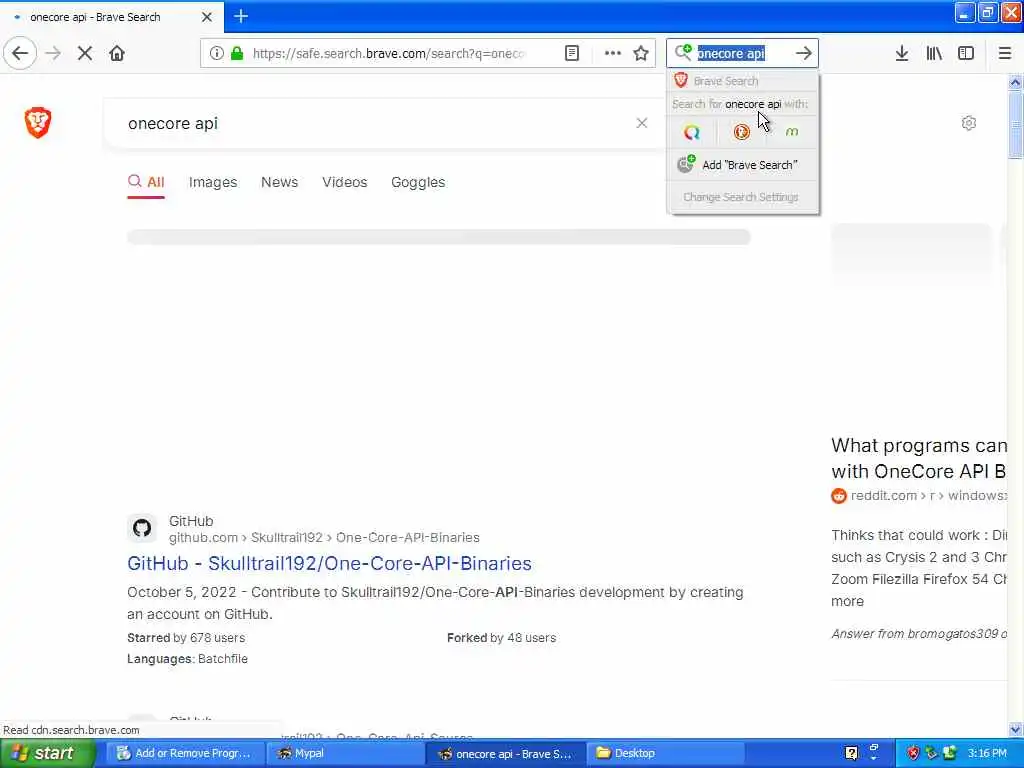Click the system tray clock 3:16 PM
The height and width of the screenshot is (768, 1024).
[987, 754]
